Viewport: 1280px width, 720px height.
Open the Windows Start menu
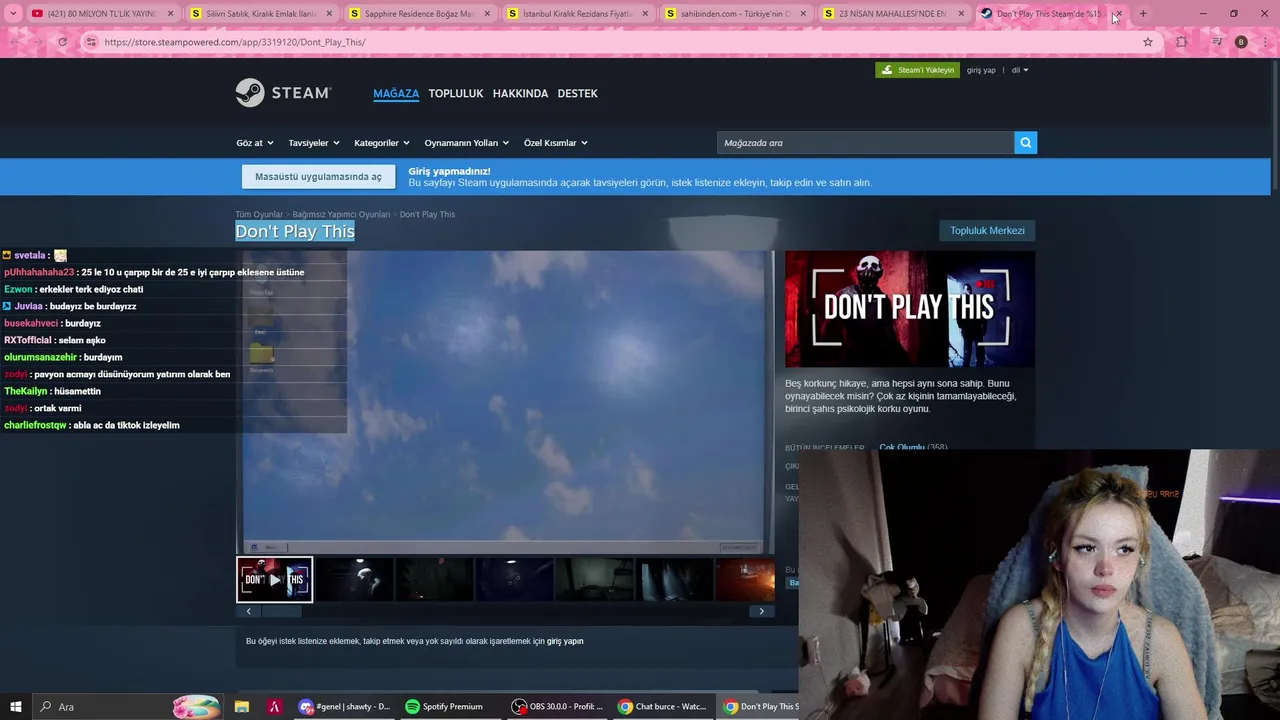[15, 707]
